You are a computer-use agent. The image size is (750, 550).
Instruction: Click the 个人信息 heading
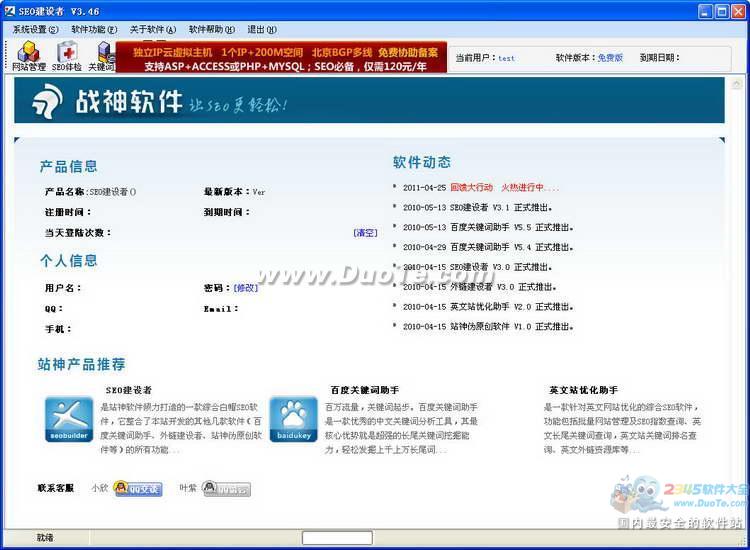pyautogui.click(x=69, y=261)
